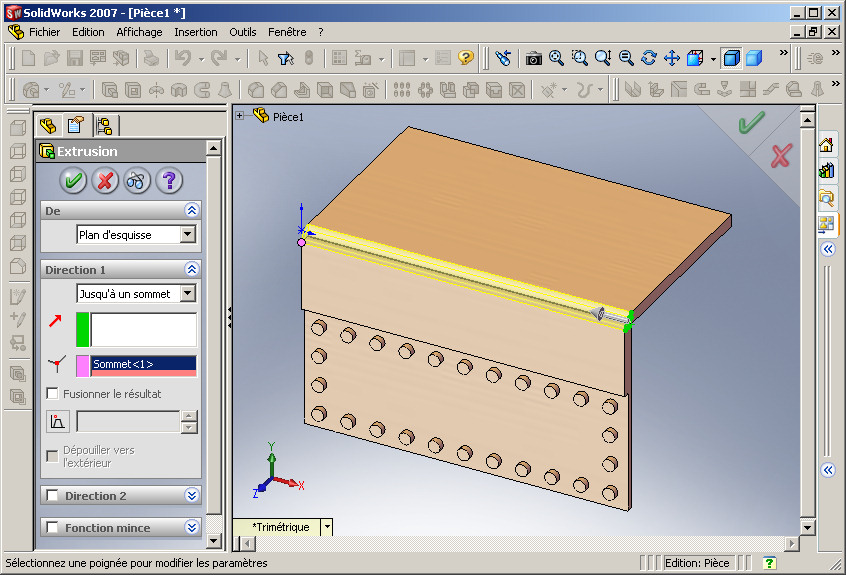Accept extrusion with green check in panel

coord(73,180)
